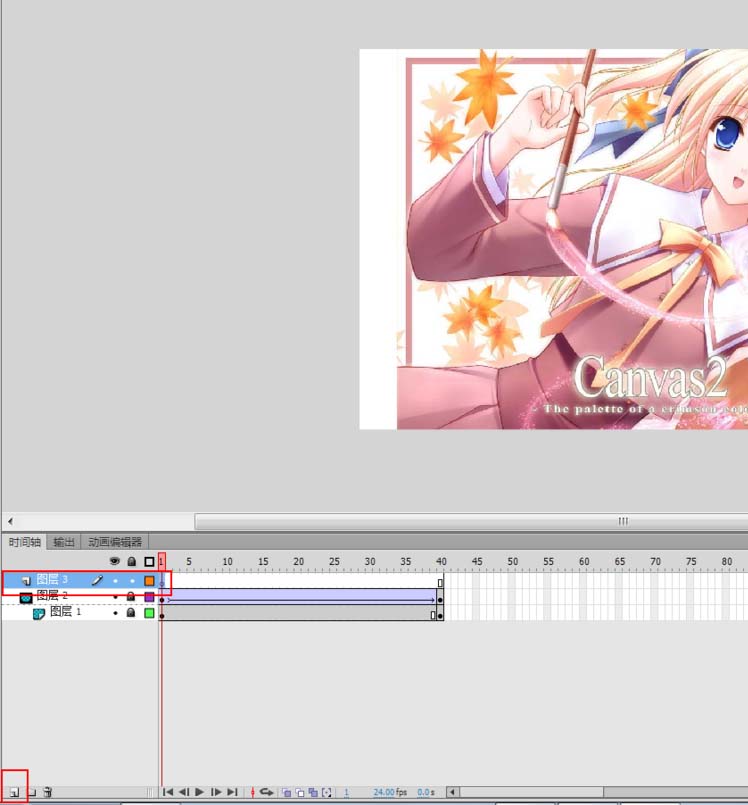This screenshot has height=805, width=748.
Task: Click the outline square in layer header
Action: [149, 562]
